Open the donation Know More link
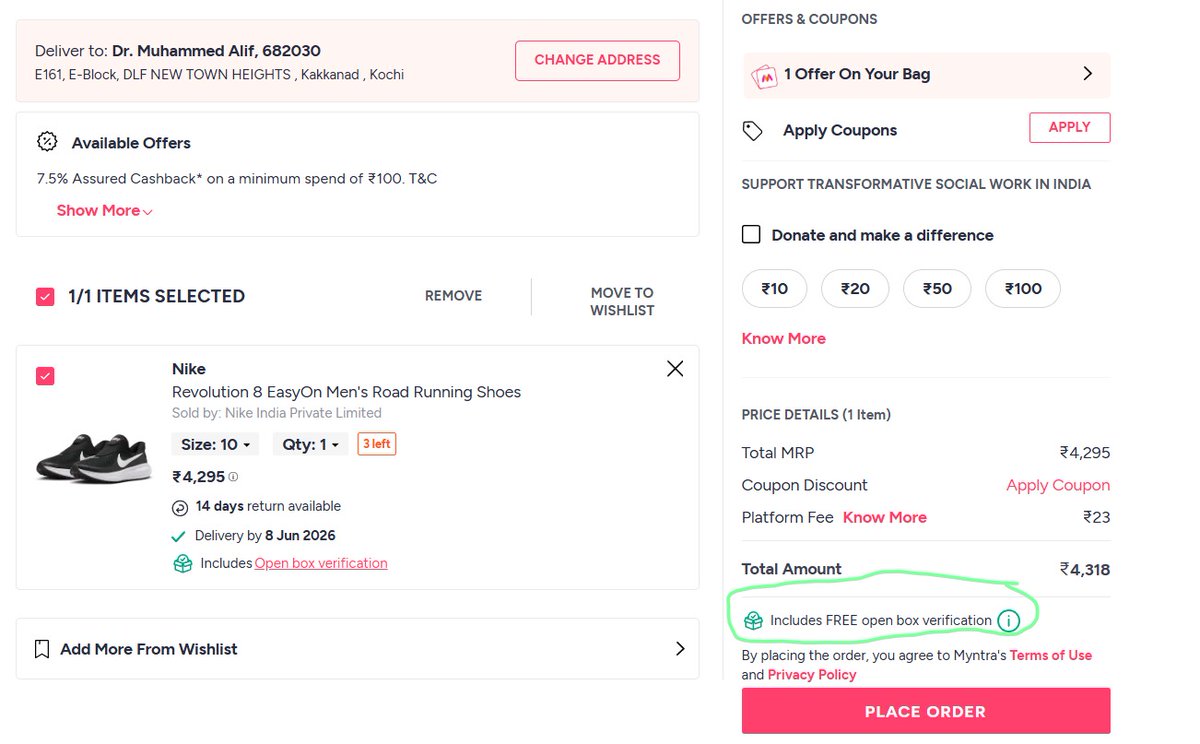Screen dimensions: 1200x744 [x=784, y=339]
